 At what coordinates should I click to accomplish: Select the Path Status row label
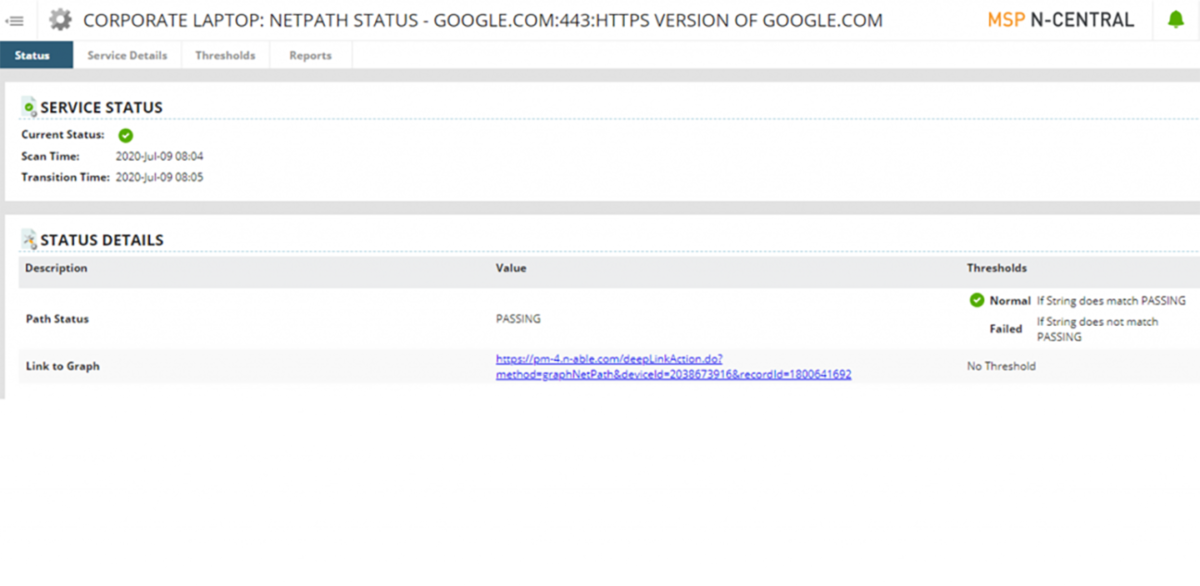[x=57, y=319]
